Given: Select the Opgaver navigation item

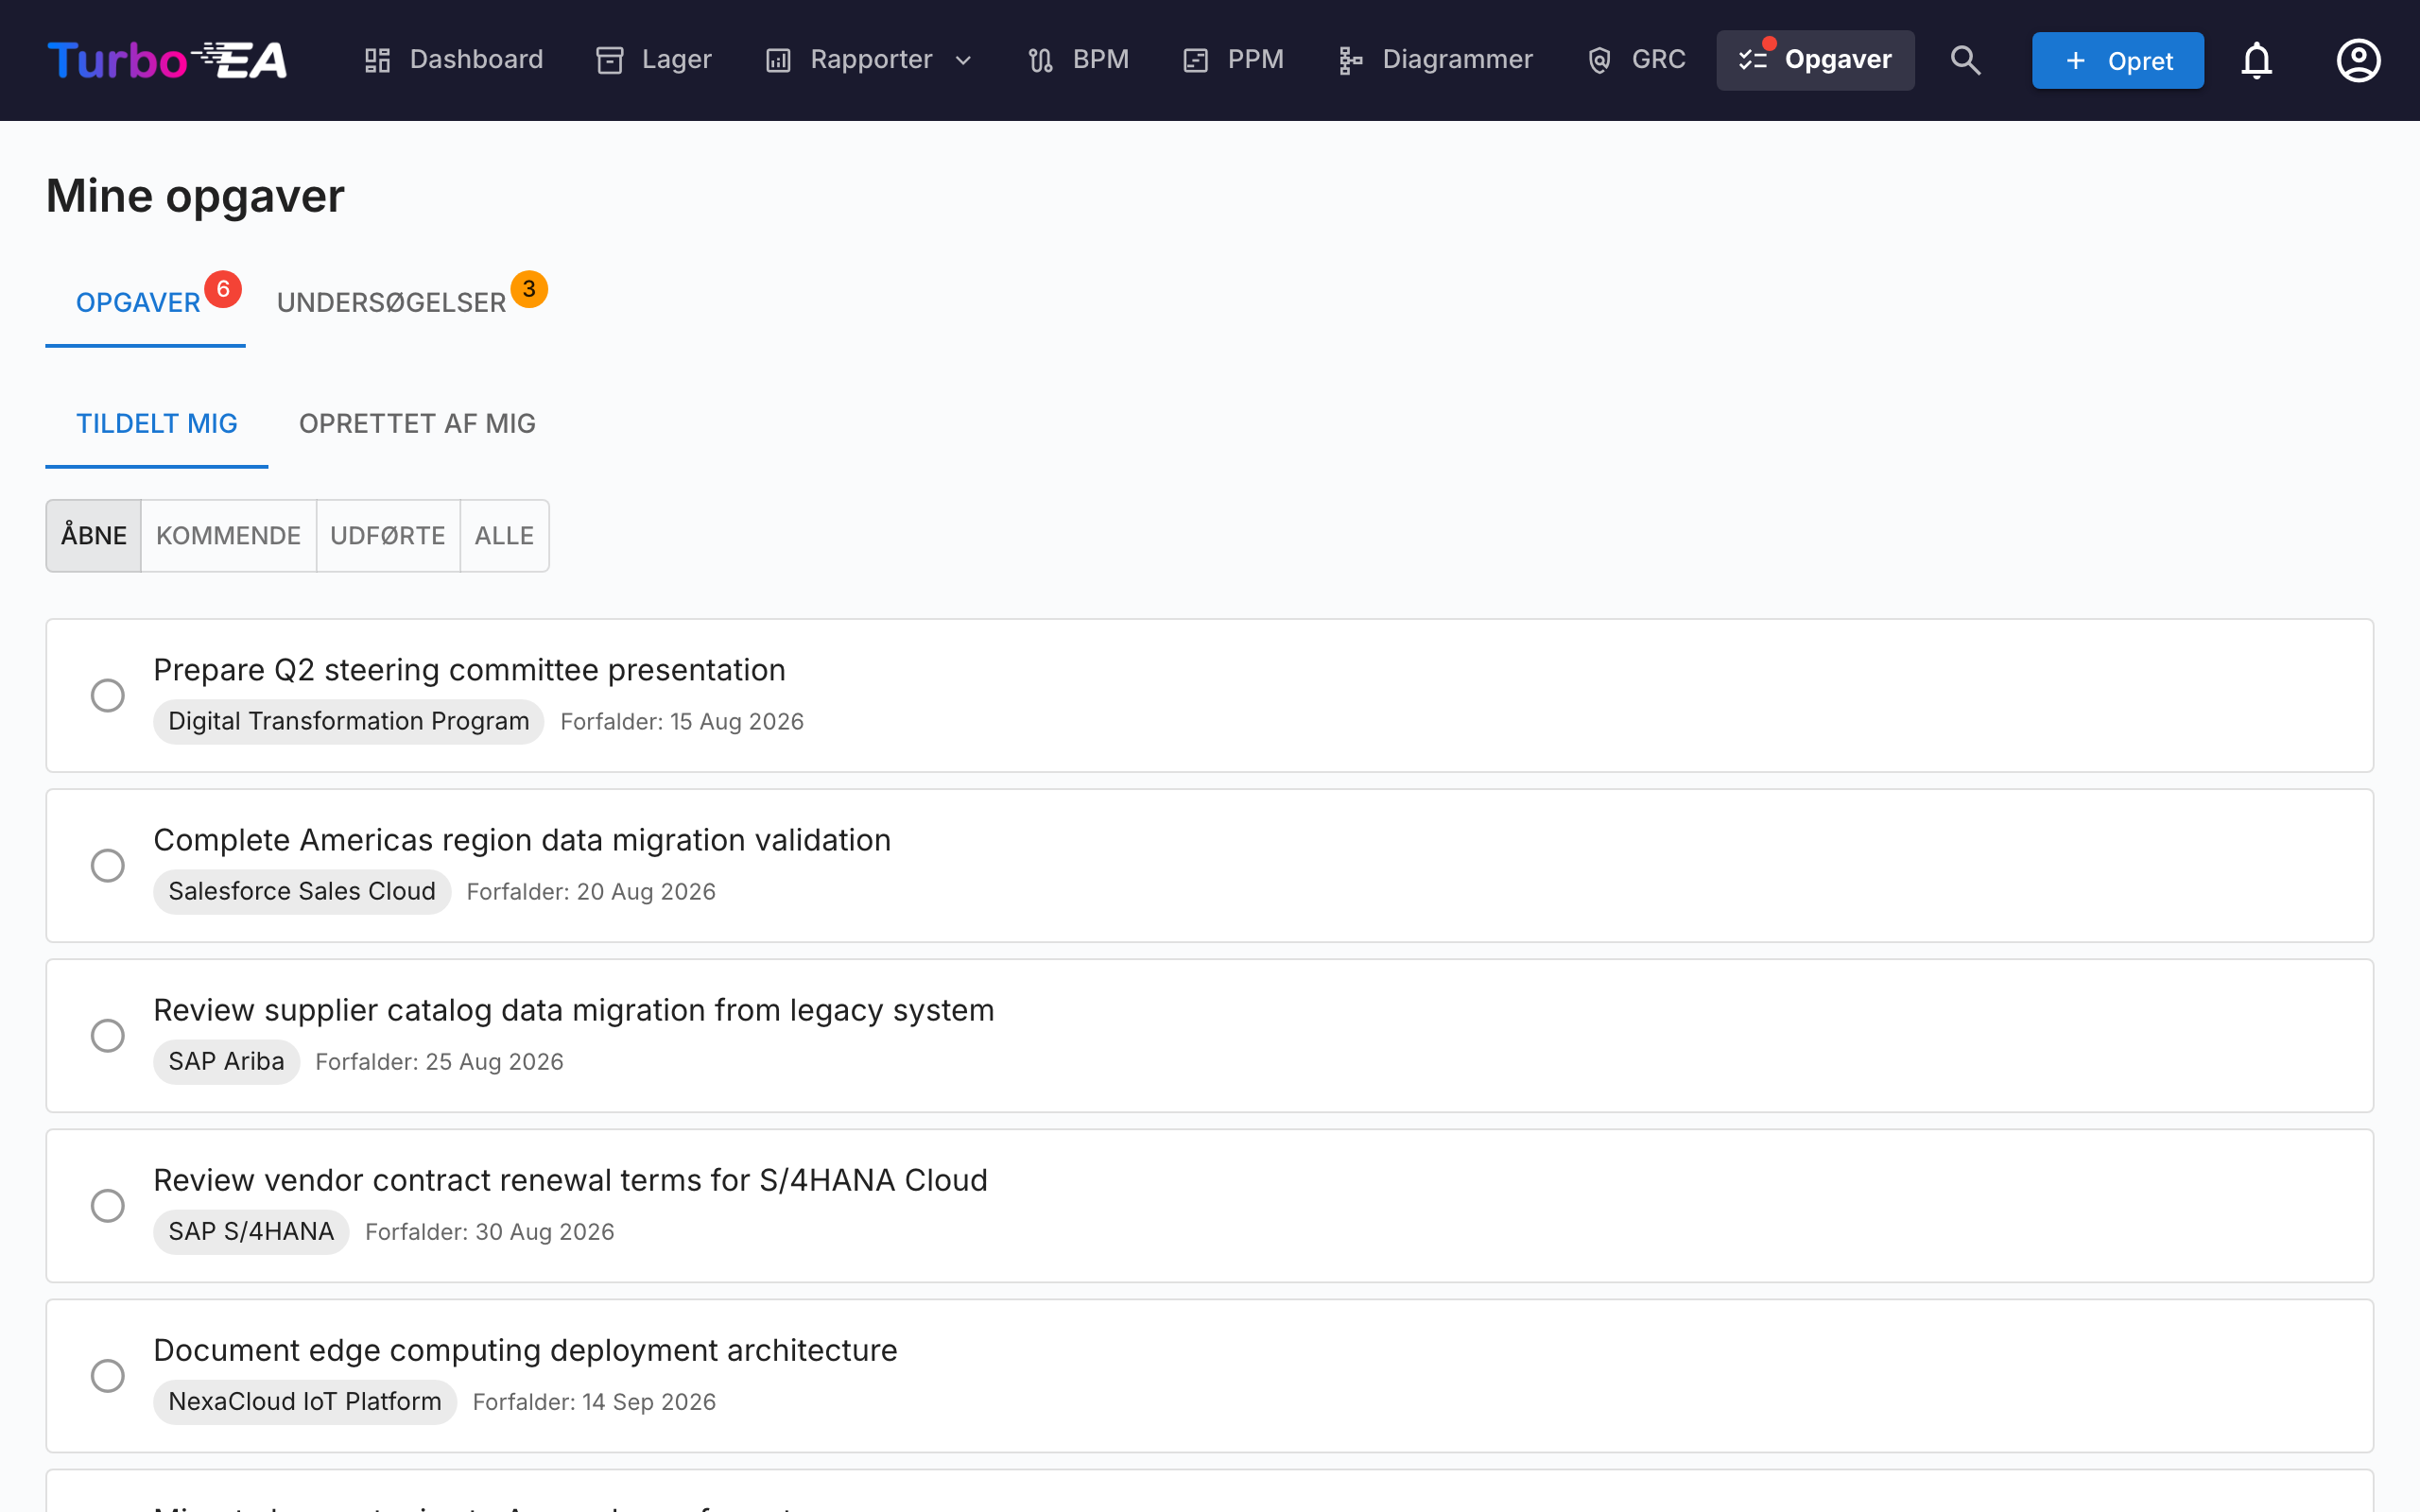Looking at the screenshot, I should [x=1815, y=60].
